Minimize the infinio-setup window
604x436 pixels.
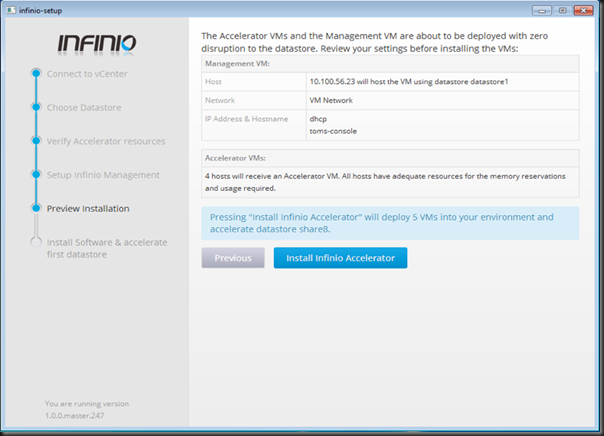pos(542,10)
